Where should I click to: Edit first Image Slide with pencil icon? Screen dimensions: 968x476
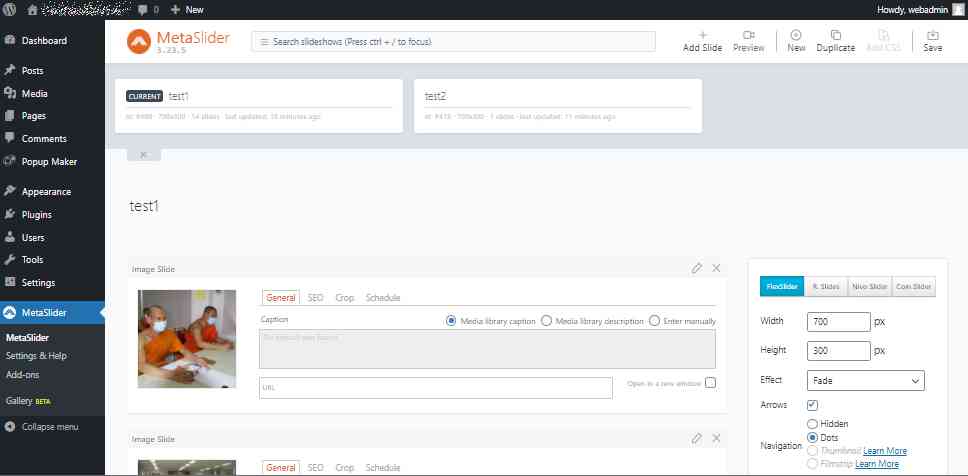coord(697,268)
